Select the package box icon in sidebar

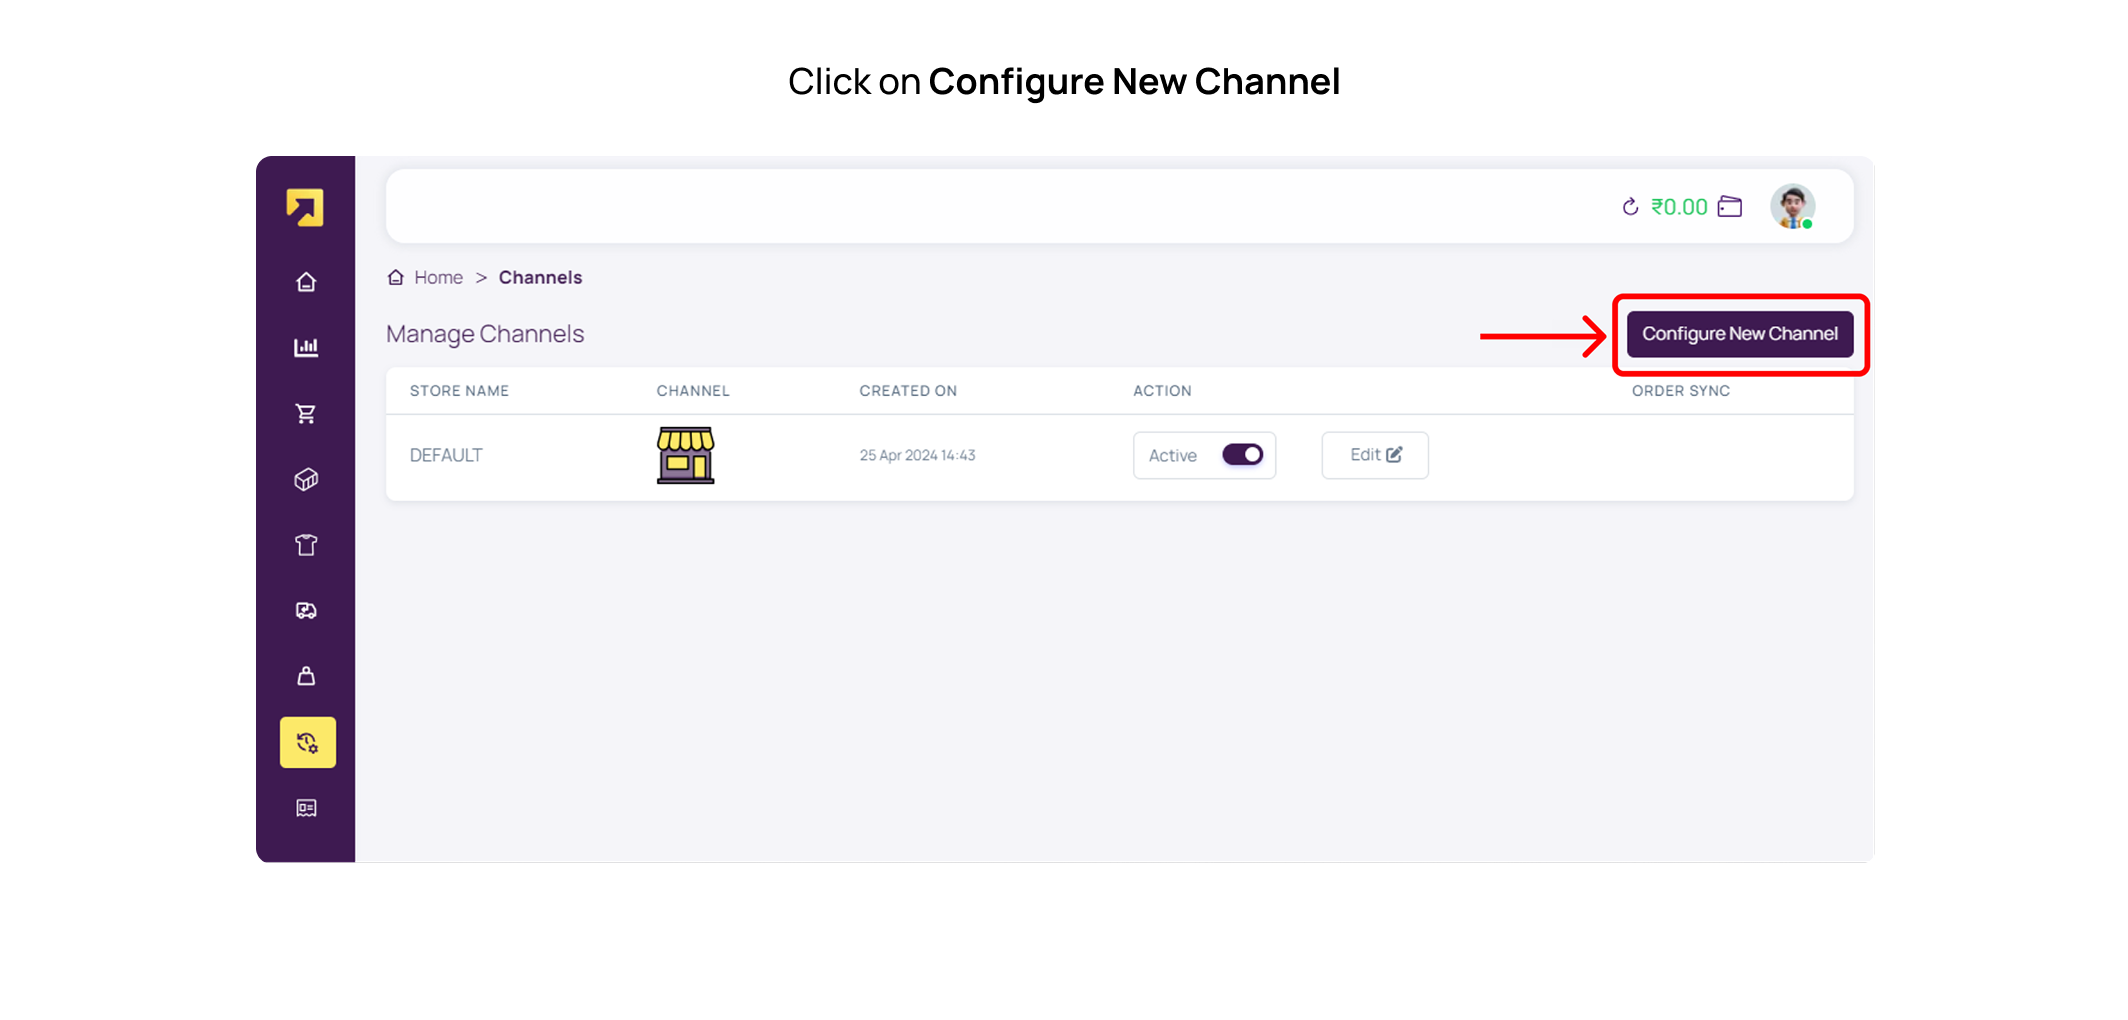click(306, 480)
